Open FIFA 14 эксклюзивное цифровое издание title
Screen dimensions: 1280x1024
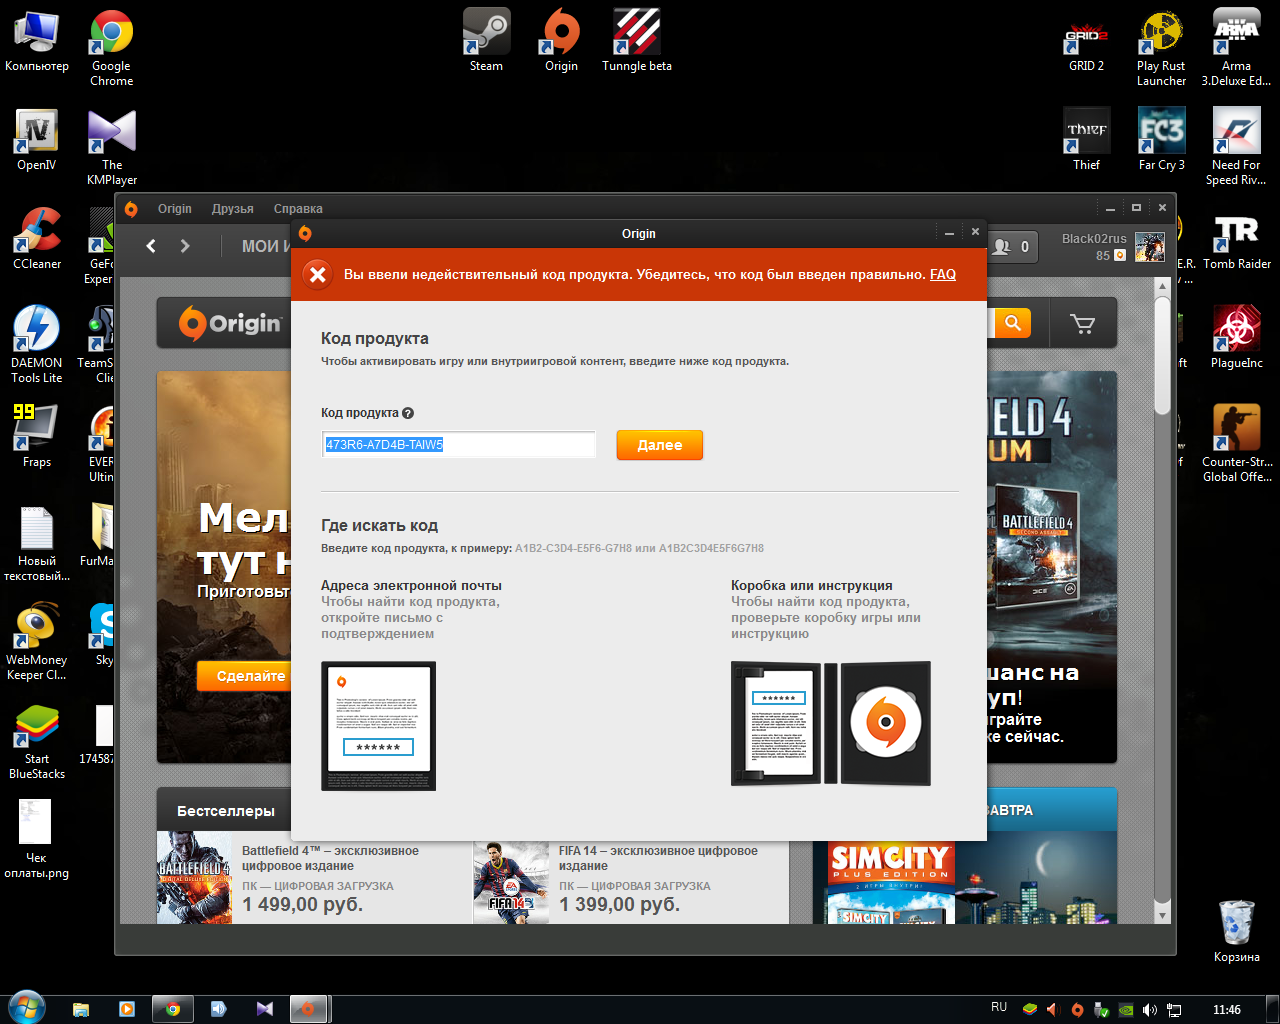tap(658, 858)
